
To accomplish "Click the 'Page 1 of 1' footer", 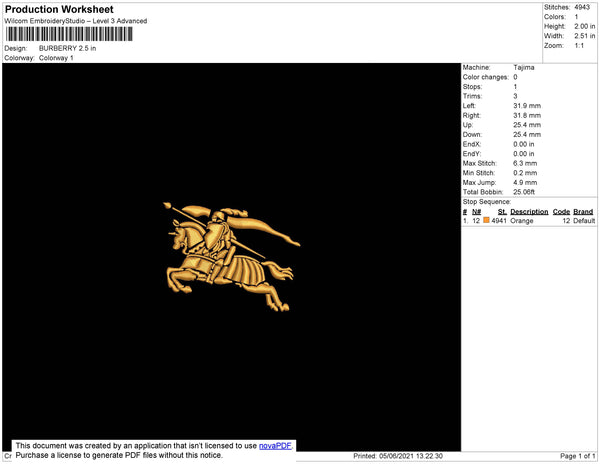I will click(x=577, y=456).
